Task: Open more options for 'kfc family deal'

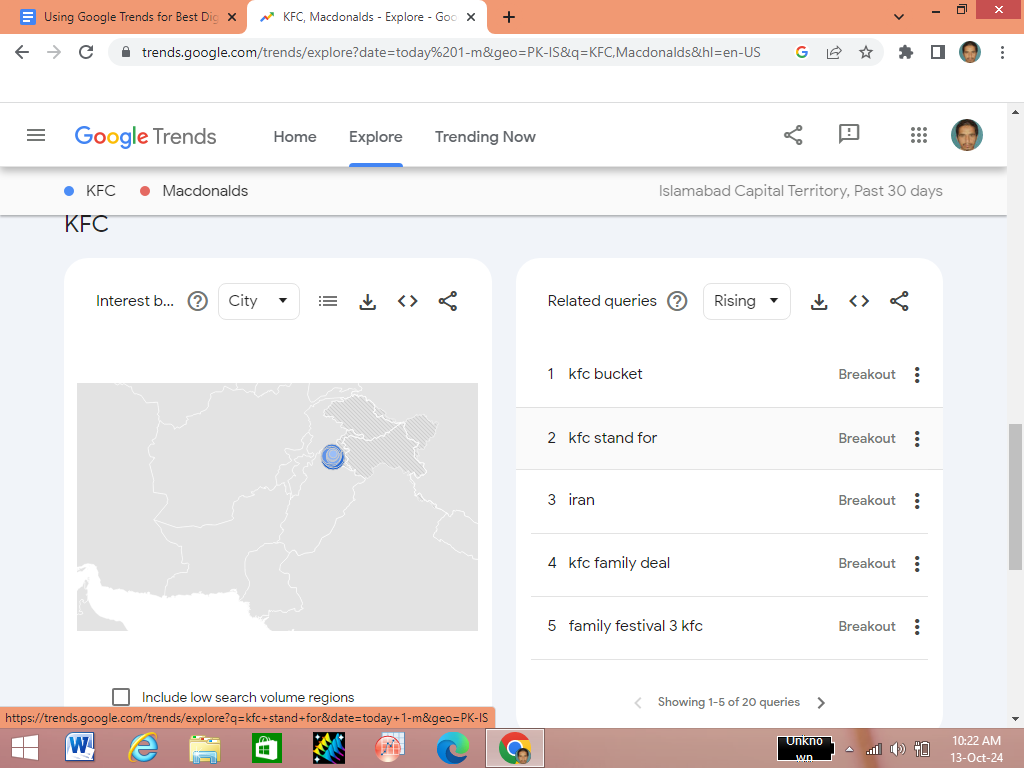Action: pyautogui.click(x=917, y=564)
